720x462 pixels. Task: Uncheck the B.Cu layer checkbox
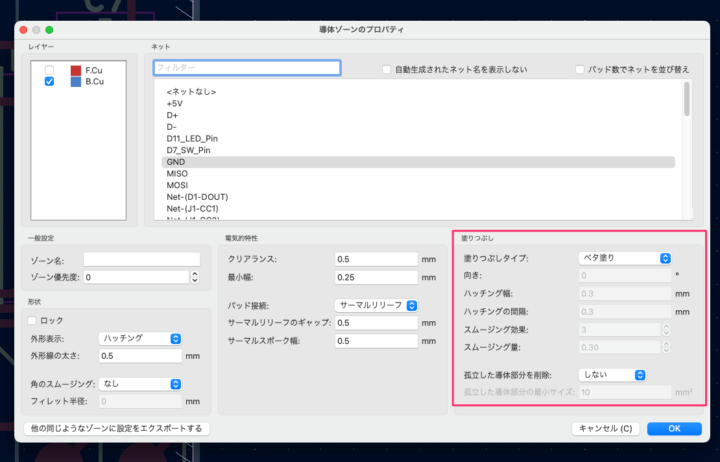click(x=49, y=83)
